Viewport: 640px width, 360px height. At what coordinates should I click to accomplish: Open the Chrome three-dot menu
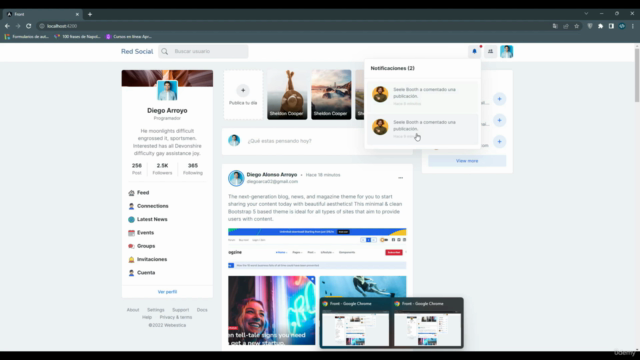pos(633,26)
